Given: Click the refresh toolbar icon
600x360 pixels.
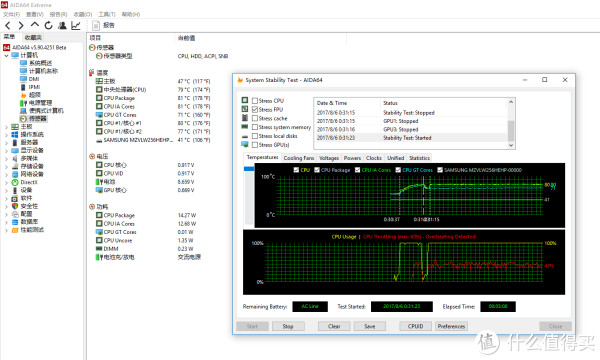Looking at the screenshot, I should (48, 25).
